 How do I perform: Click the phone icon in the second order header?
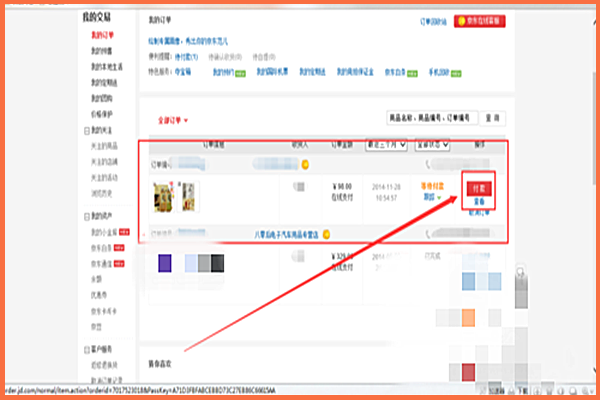(x=428, y=233)
